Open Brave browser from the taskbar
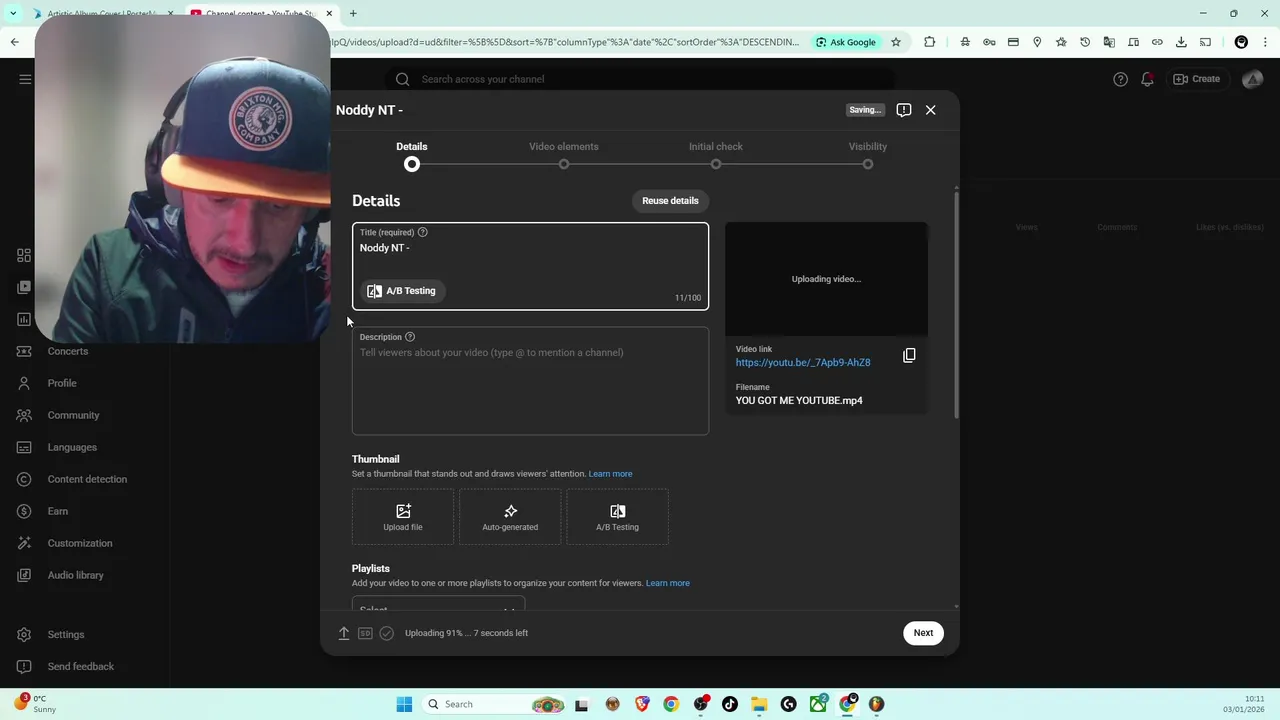The height and width of the screenshot is (720, 1280). 642,704
